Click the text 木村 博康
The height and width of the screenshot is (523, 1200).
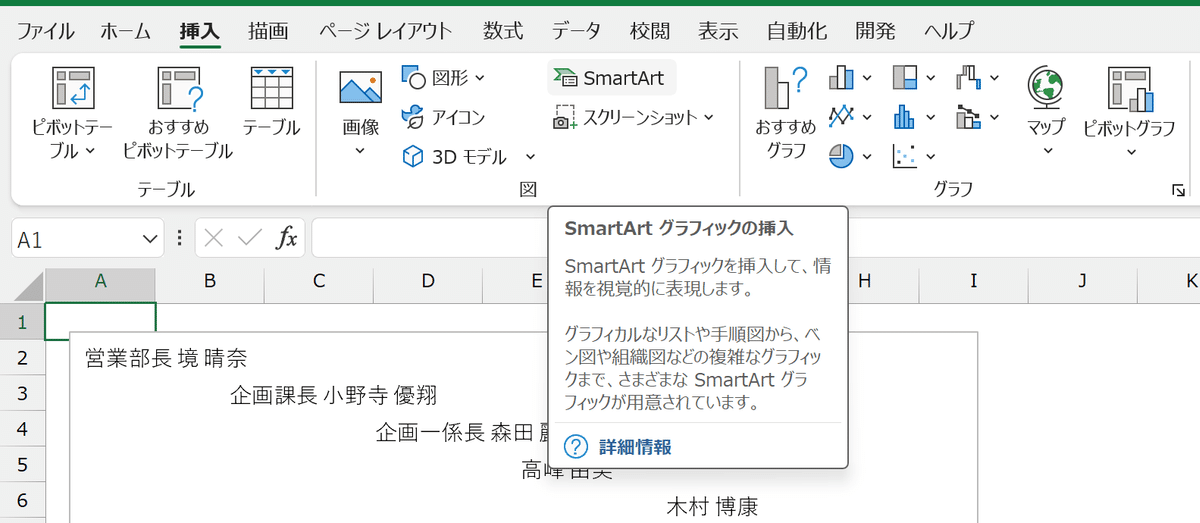[712, 507]
